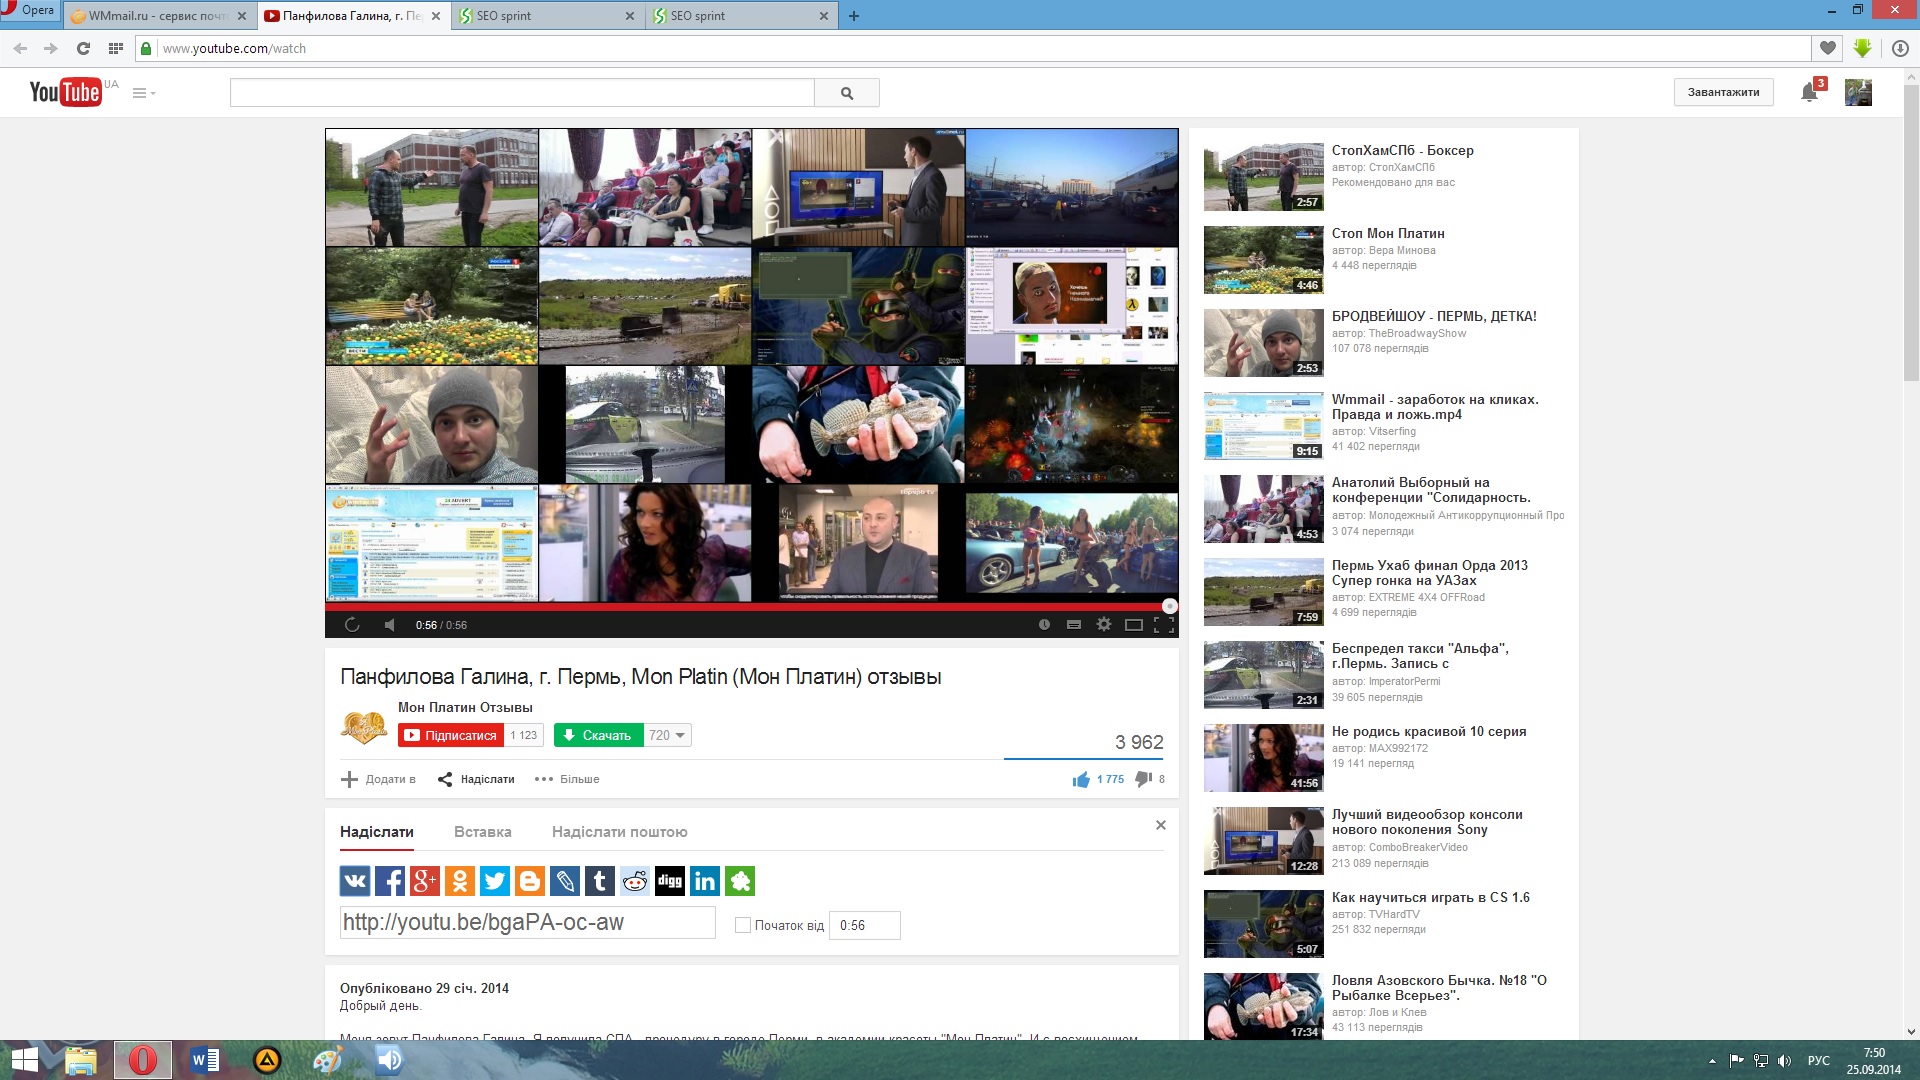Open video player settings gear
Viewport: 1920px width, 1080px height.
coord(1104,624)
